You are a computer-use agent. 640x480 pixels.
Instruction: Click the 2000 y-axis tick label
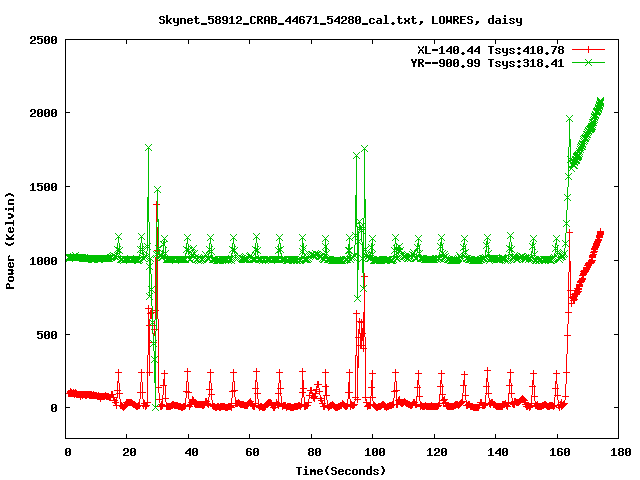(x=43, y=113)
